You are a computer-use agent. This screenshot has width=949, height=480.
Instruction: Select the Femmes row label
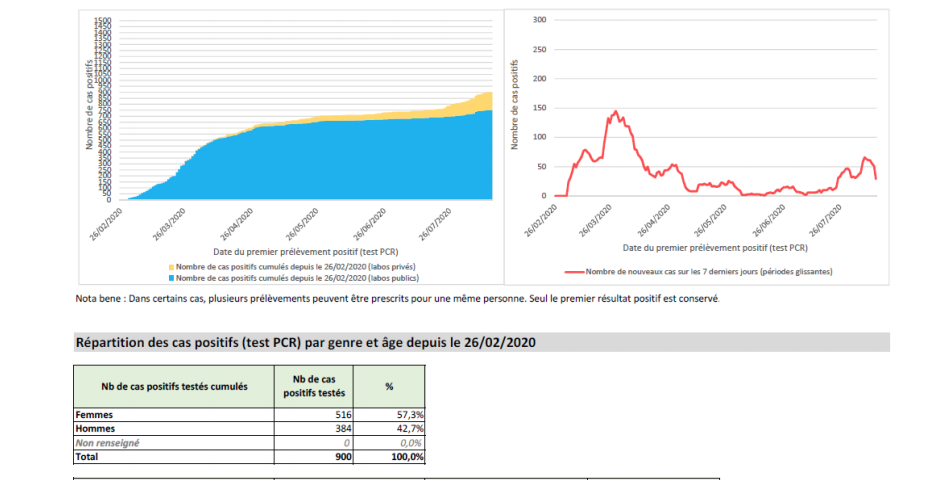tap(95, 413)
